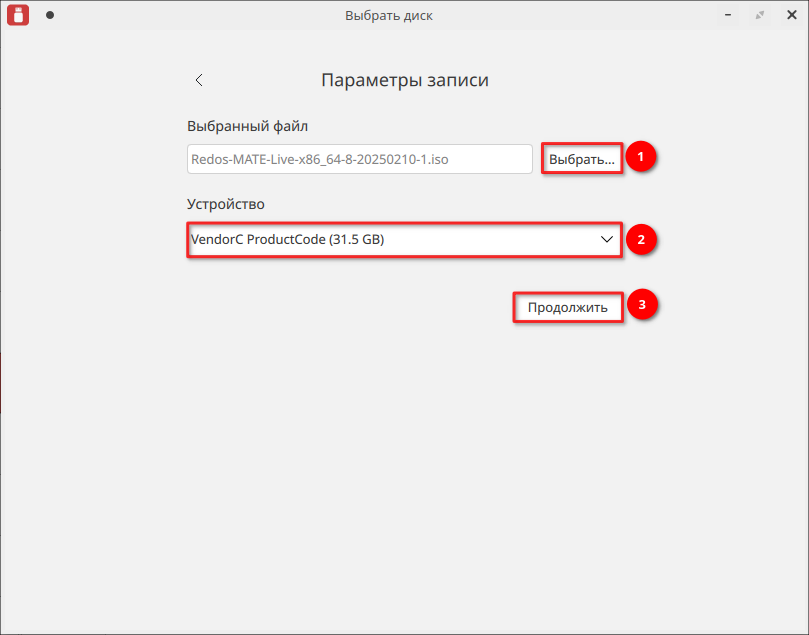Image resolution: width=809 pixels, height=635 pixels.
Task: Focus the Redos-MATE-Live ISO file field
Action: tap(360, 159)
